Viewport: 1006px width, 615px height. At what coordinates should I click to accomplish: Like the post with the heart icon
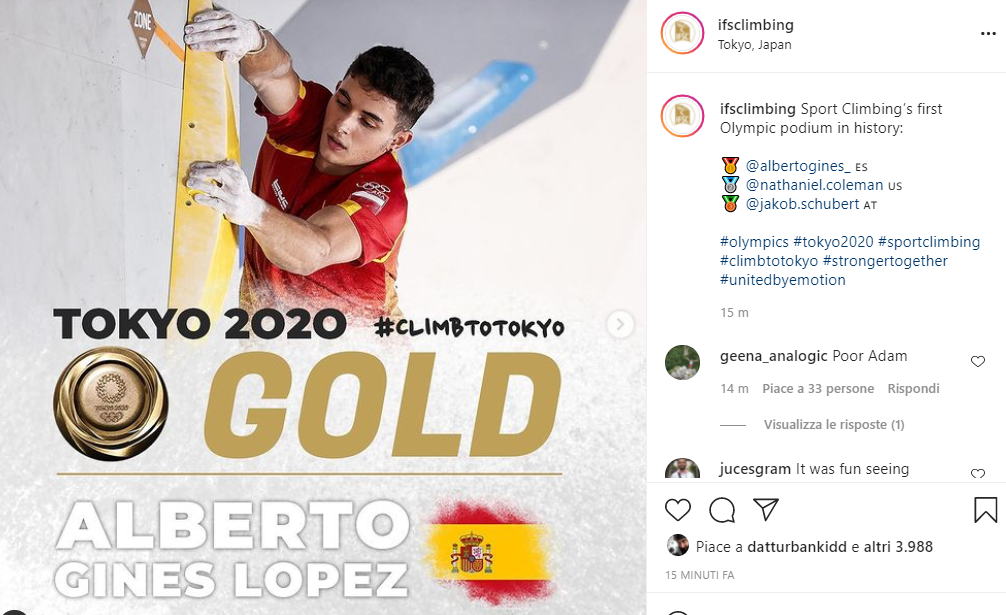click(x=678, y=510)
